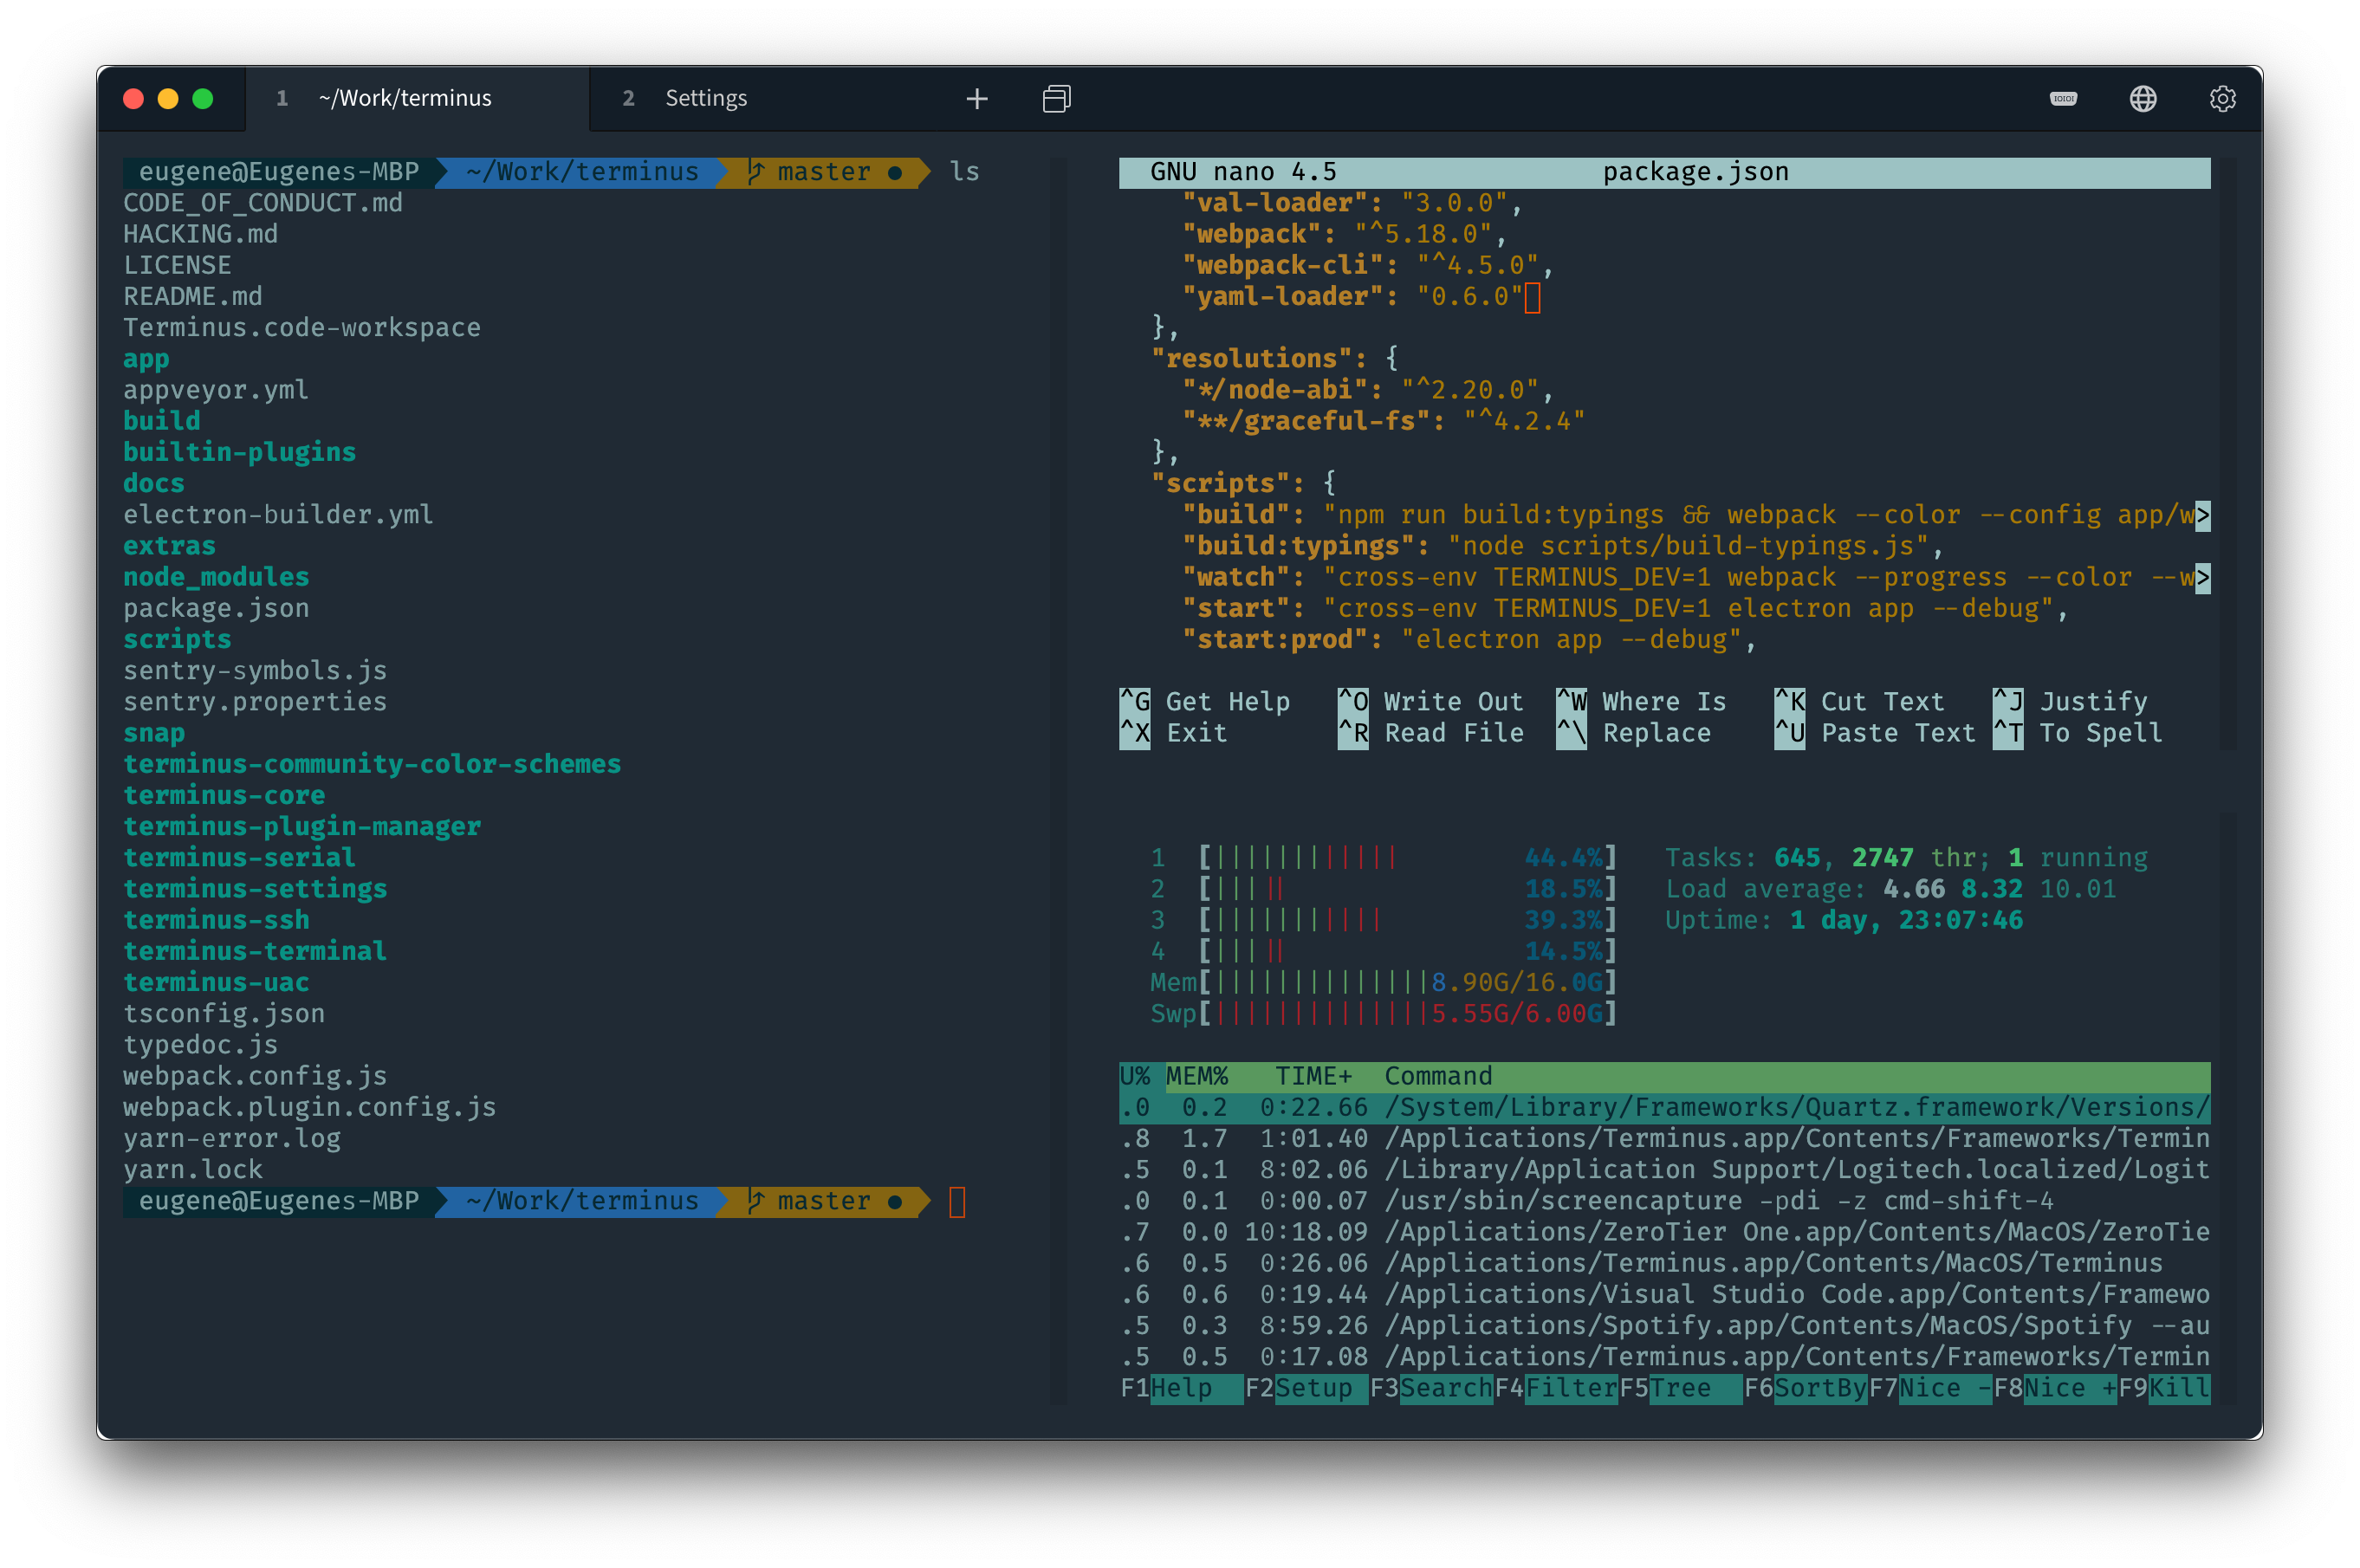
Task: Click the node_modules folder name
Action: pyautogui.click(x=216, y=576)
